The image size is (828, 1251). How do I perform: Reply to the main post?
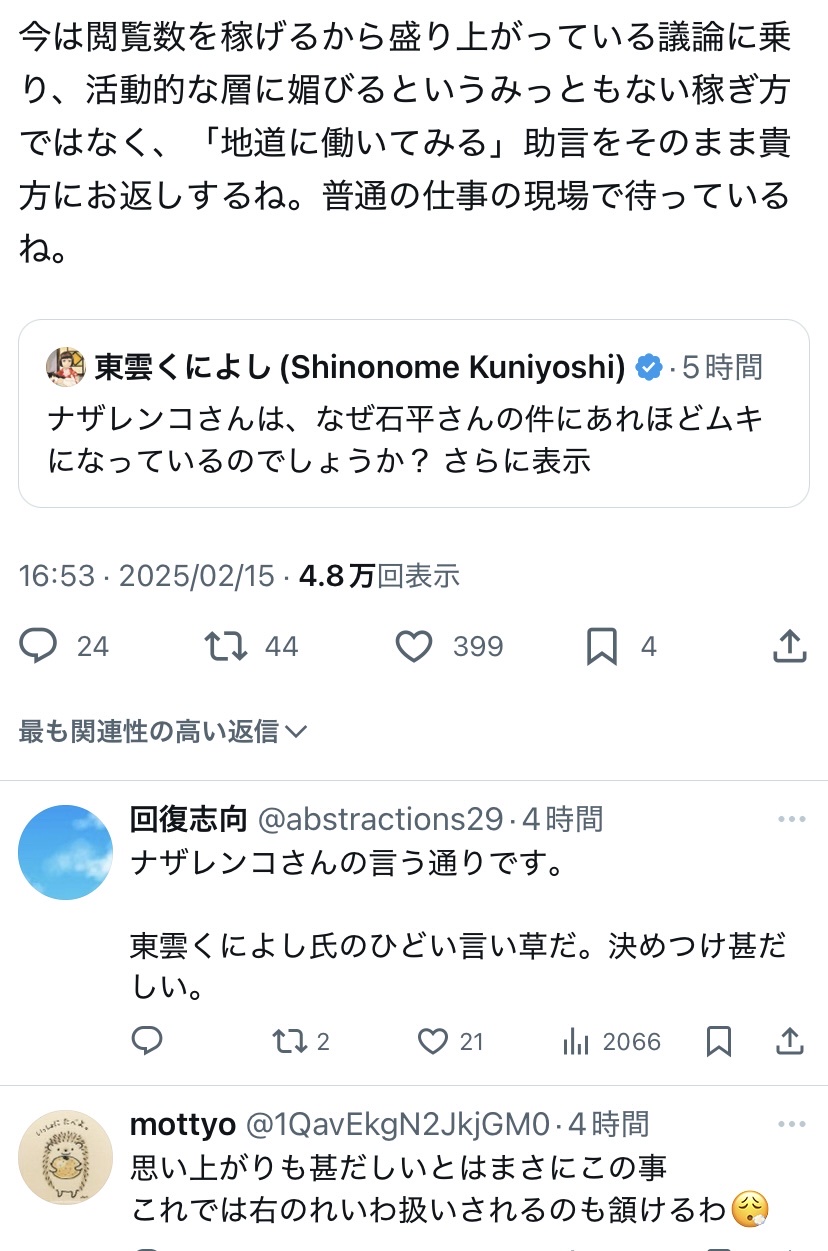point(40,646)
